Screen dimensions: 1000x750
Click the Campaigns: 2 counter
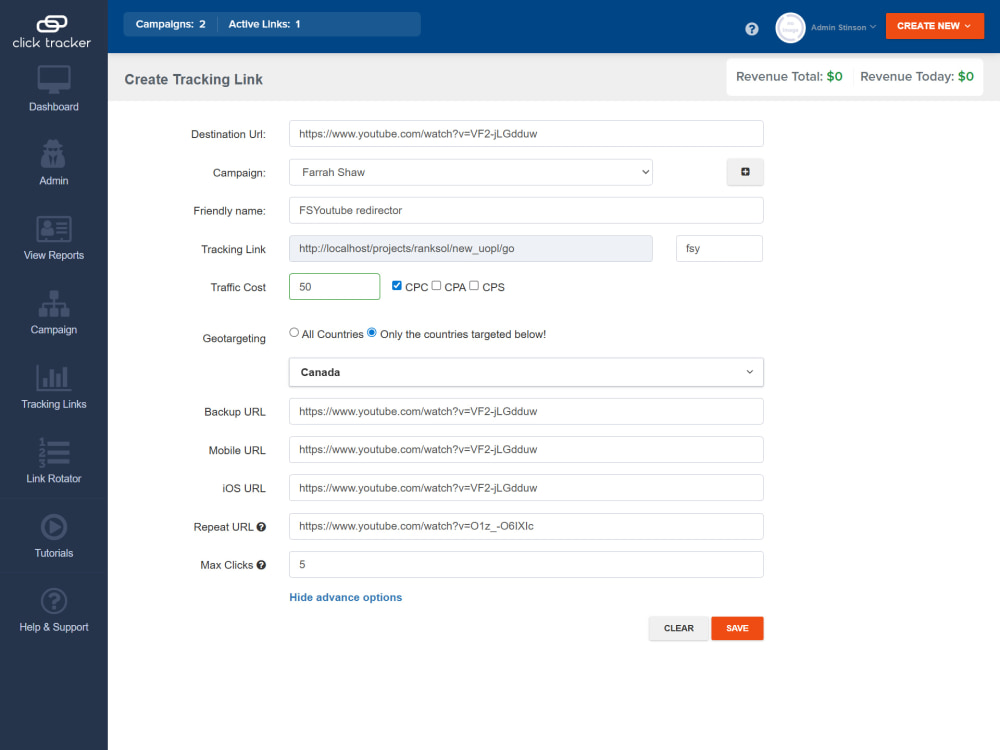pyautogui.click(x=170, y=24)
